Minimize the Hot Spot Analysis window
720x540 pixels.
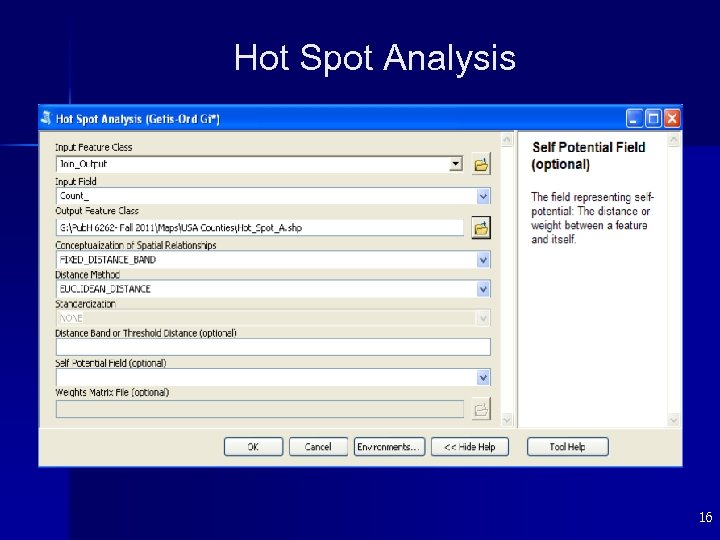coord(634,118)
